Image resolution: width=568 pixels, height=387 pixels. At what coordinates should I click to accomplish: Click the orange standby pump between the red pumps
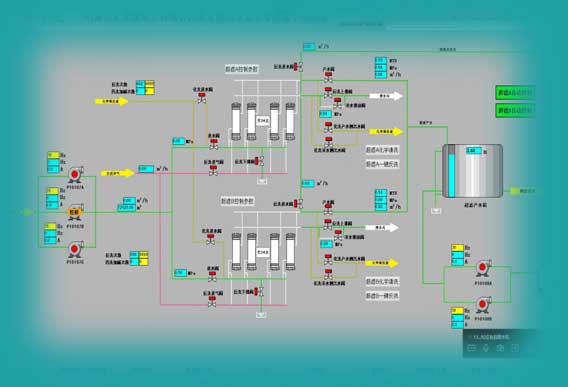click(x=75, y=212)
